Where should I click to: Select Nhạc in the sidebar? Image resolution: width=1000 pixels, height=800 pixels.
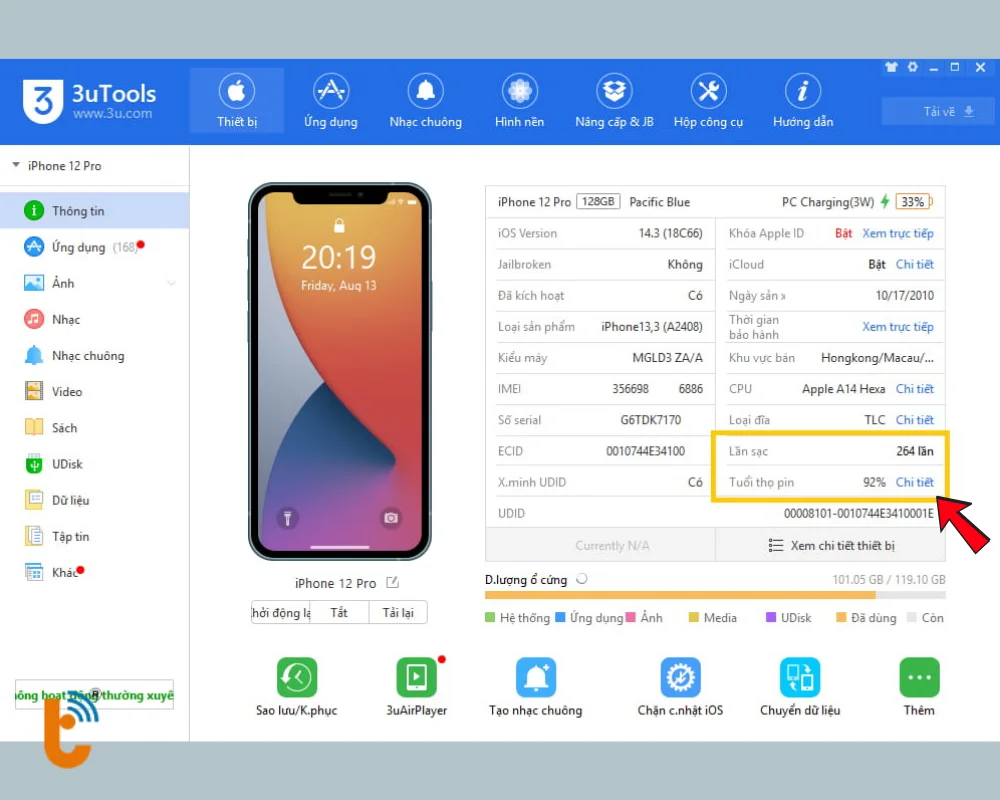tap(61, 319)
